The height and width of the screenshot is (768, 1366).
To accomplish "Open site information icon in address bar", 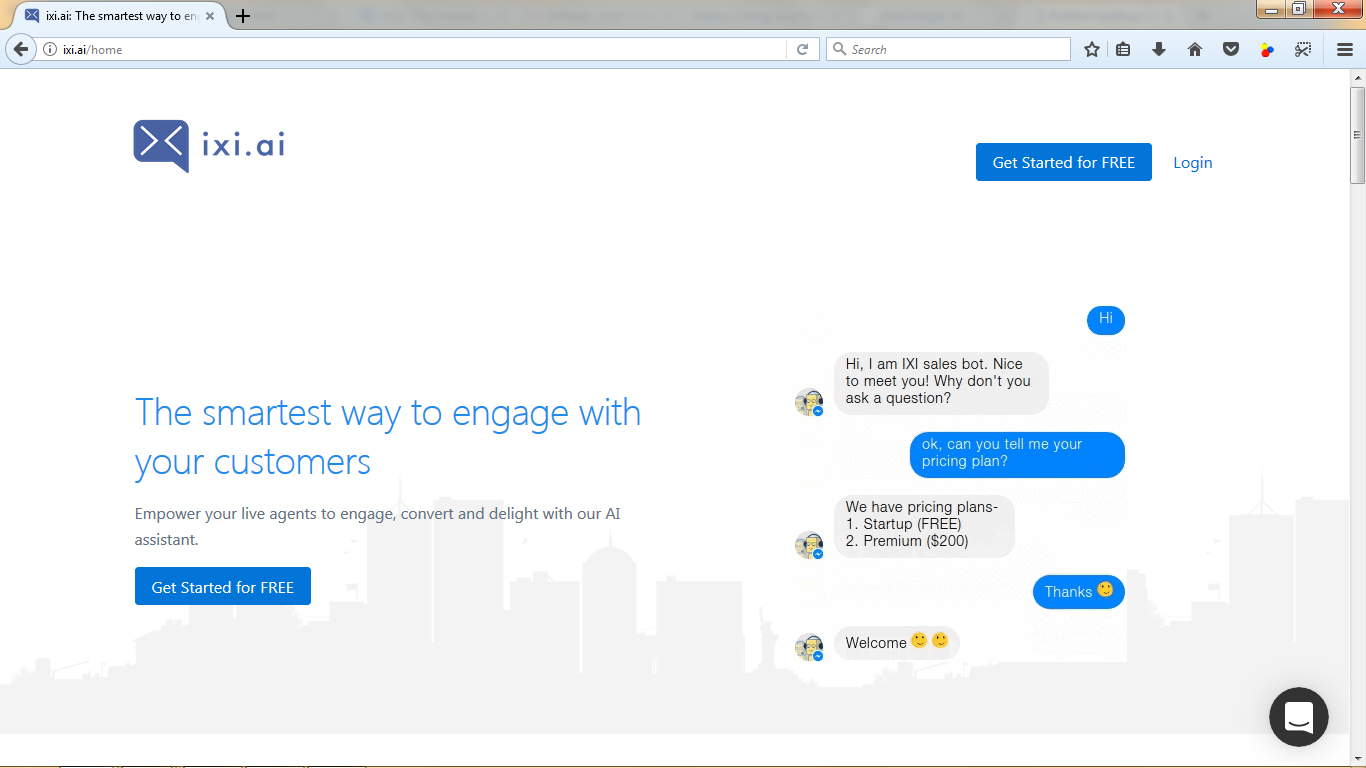I will [x=50, y=49].
